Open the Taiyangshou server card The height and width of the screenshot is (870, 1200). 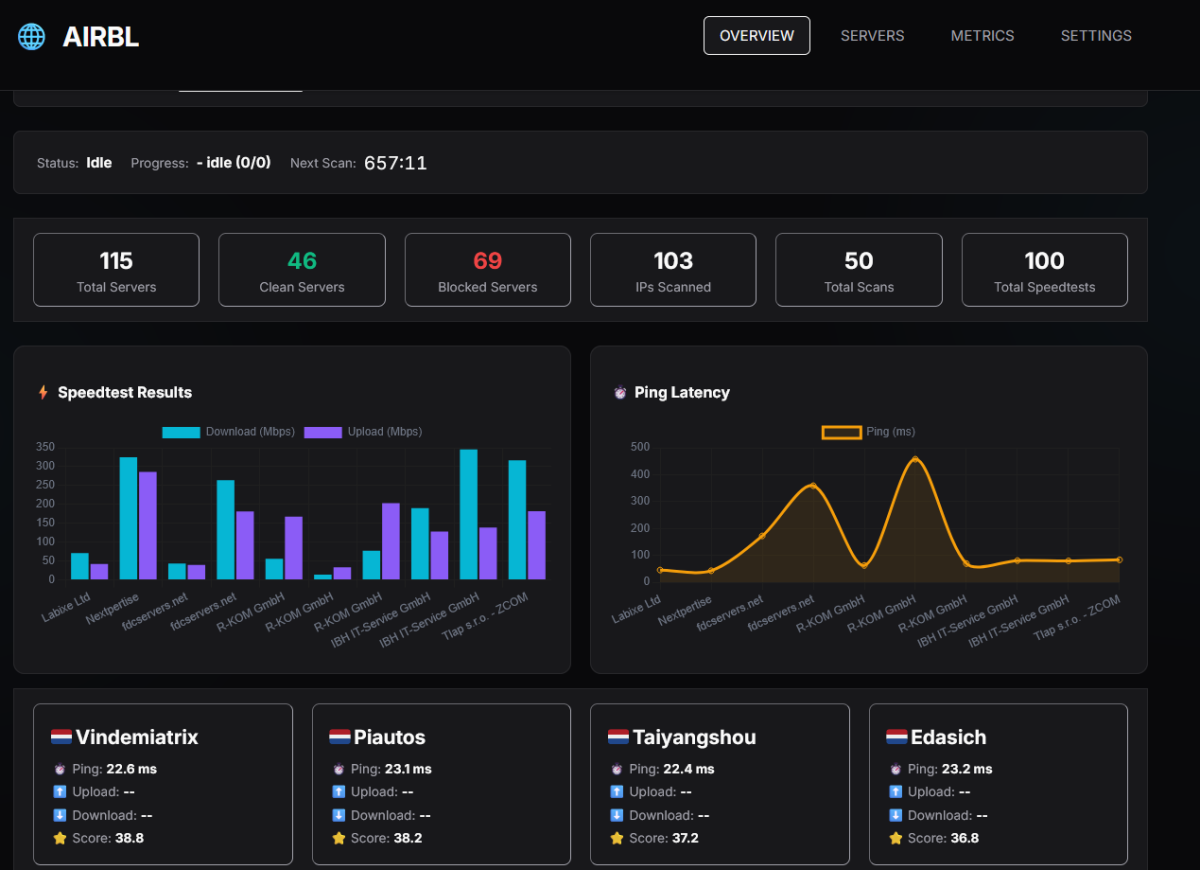(719, 784)
